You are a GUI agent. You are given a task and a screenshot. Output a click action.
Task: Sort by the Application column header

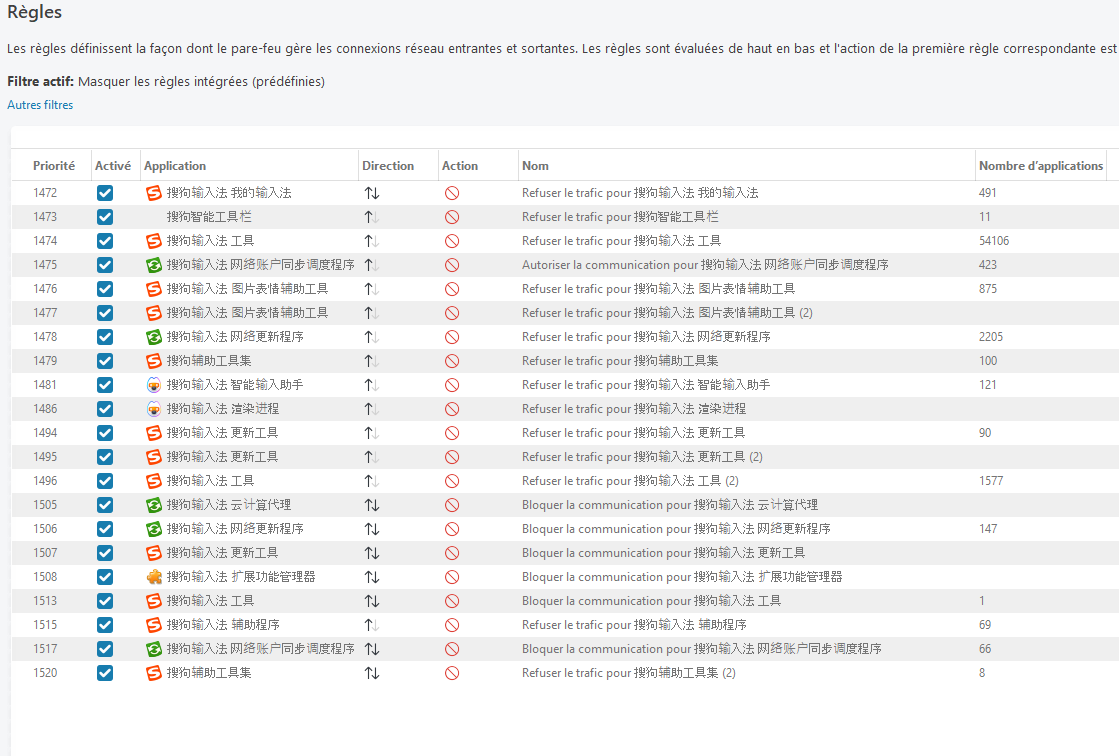(175, 166)
